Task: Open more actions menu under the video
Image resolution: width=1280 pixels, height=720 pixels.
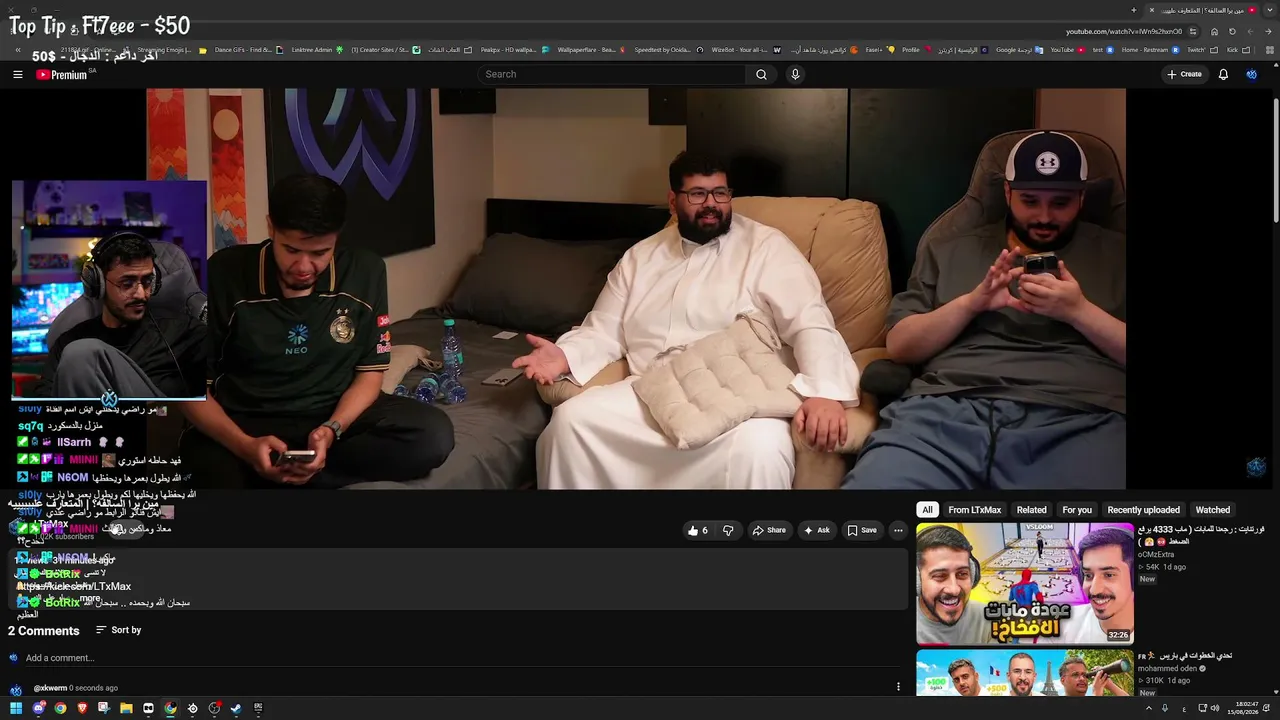Action: pos(898,531)
